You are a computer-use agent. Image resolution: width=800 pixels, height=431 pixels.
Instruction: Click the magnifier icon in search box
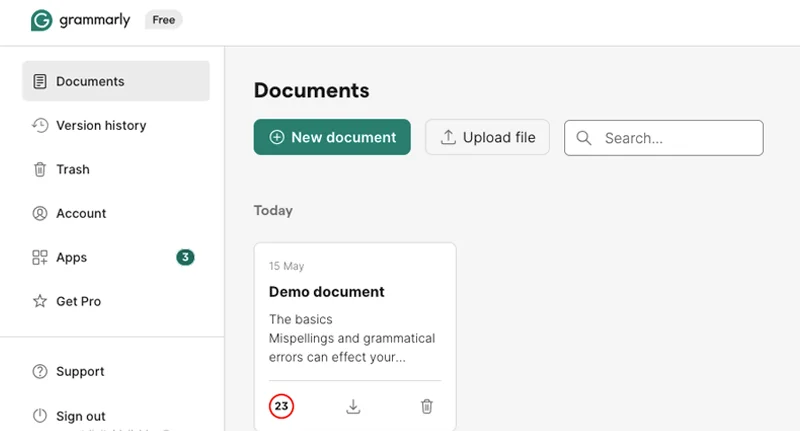point(584,138)
